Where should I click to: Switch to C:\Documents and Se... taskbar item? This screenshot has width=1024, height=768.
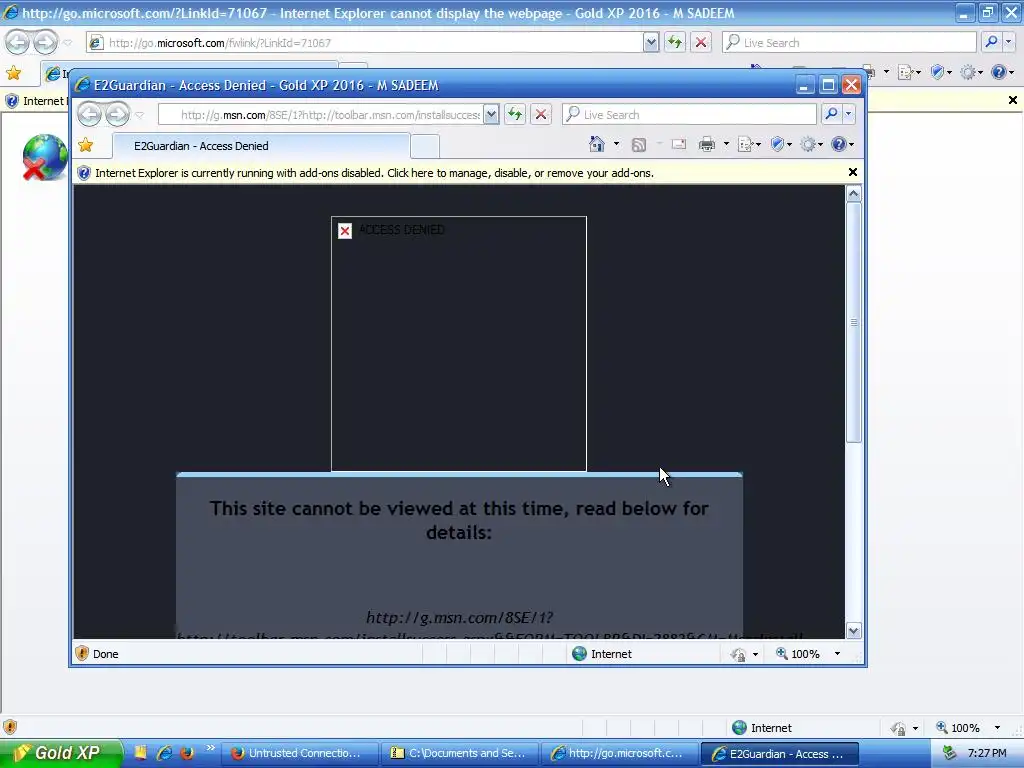460,753
